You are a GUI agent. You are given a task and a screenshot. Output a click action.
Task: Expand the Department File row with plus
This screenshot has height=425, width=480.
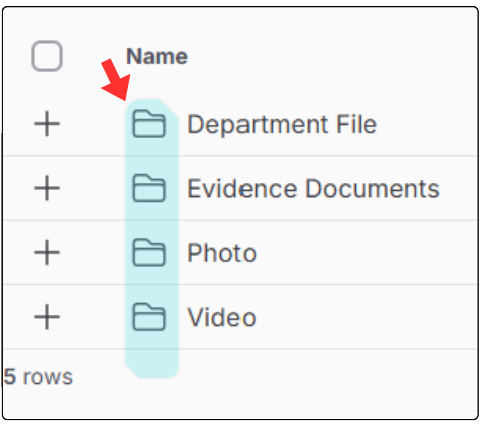pyautogui.click(x=47, y=124)
